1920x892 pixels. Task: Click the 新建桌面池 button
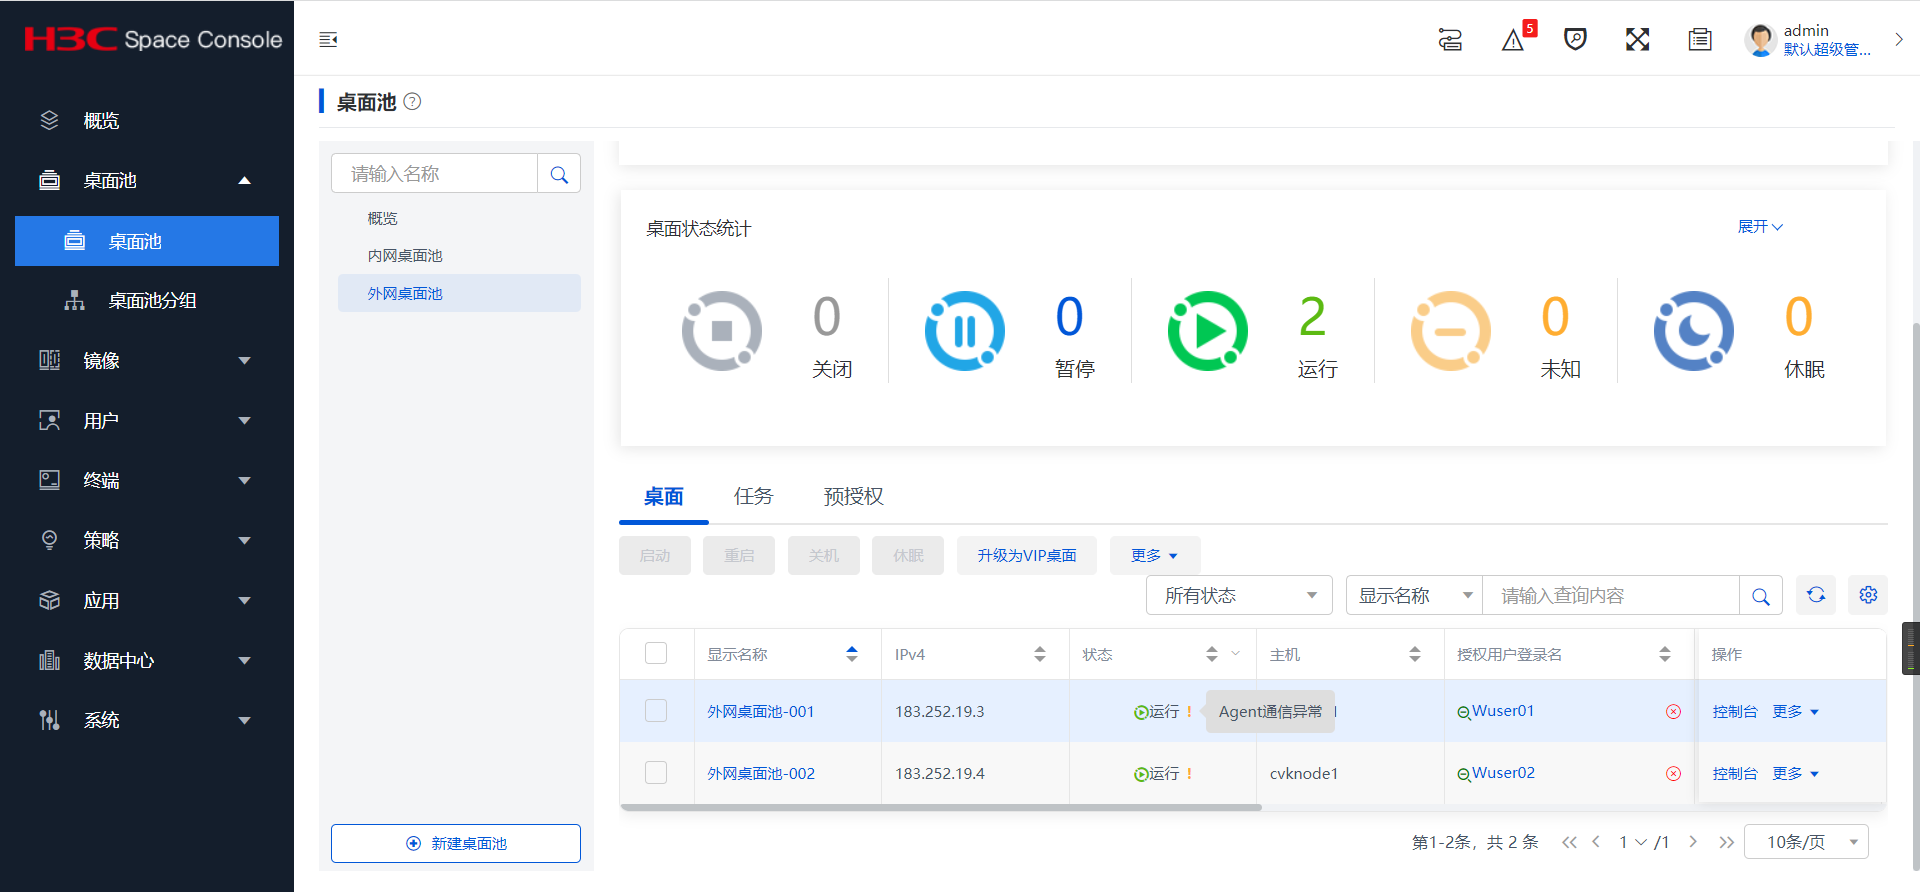click(456, 843)
